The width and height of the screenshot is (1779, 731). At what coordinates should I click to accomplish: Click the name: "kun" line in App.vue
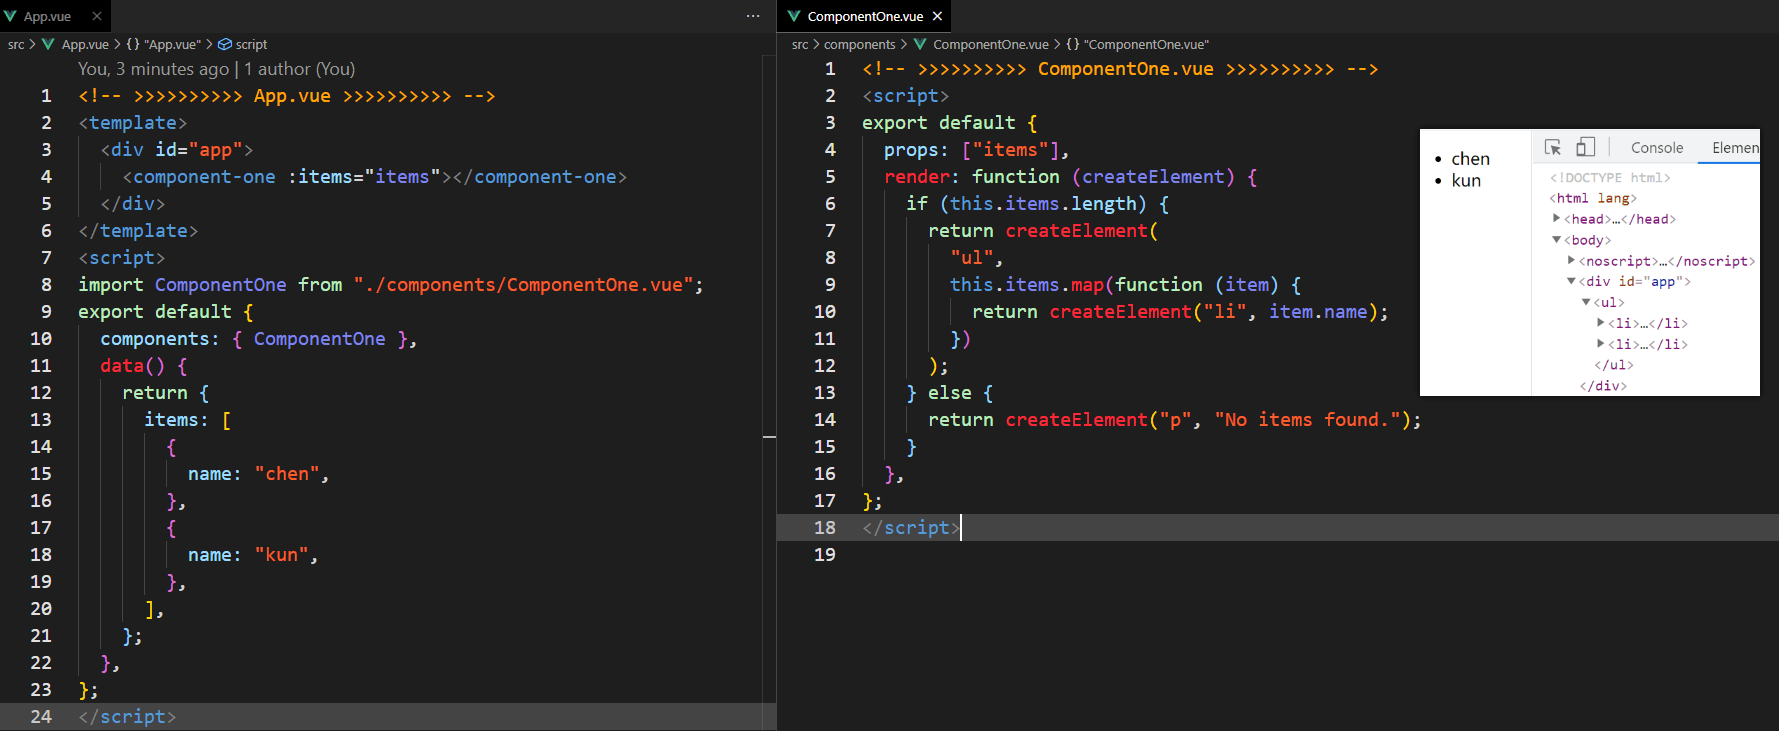click(x=253, y=555)
